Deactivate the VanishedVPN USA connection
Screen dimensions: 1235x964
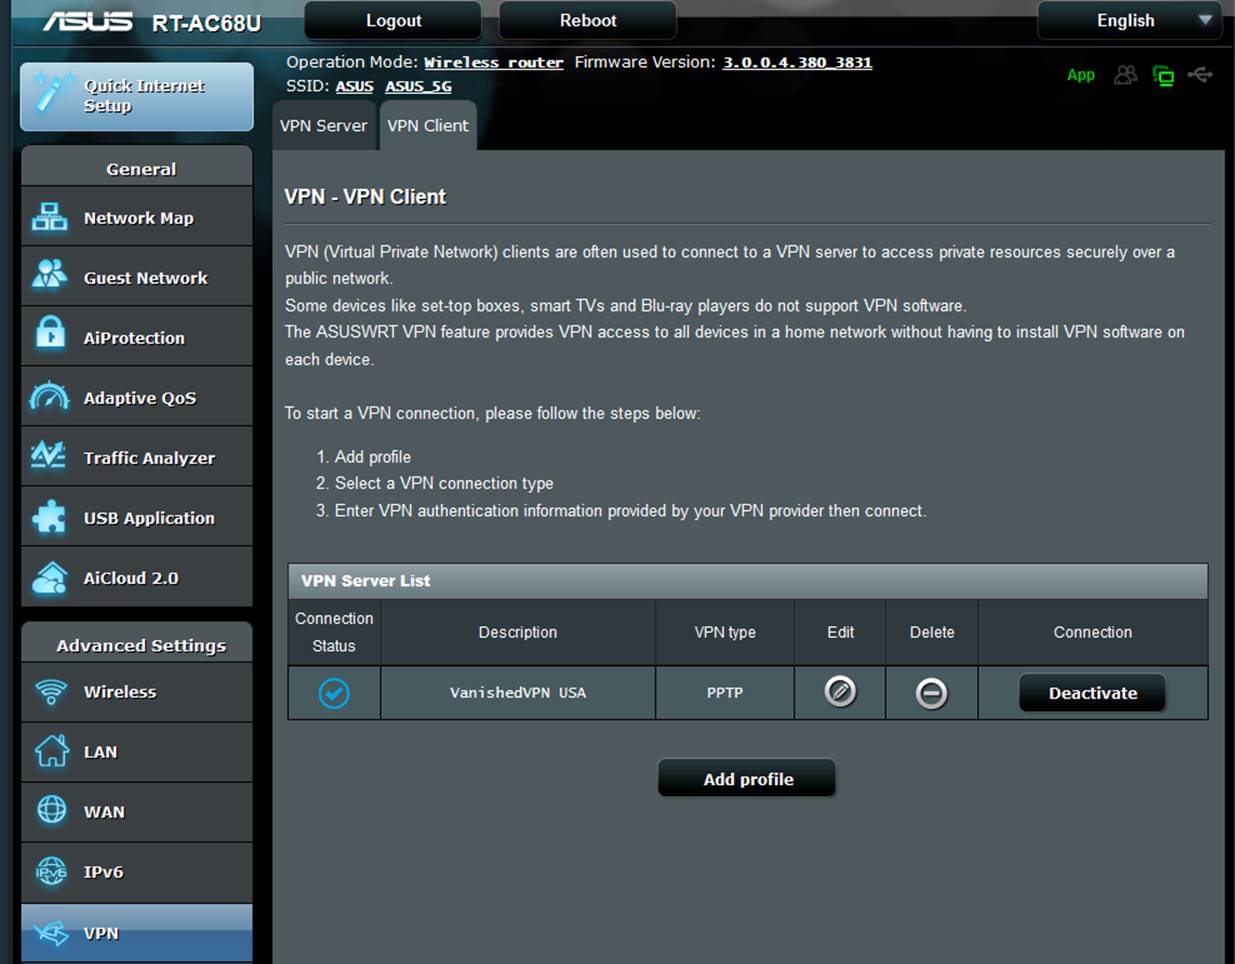[1092, 693]
